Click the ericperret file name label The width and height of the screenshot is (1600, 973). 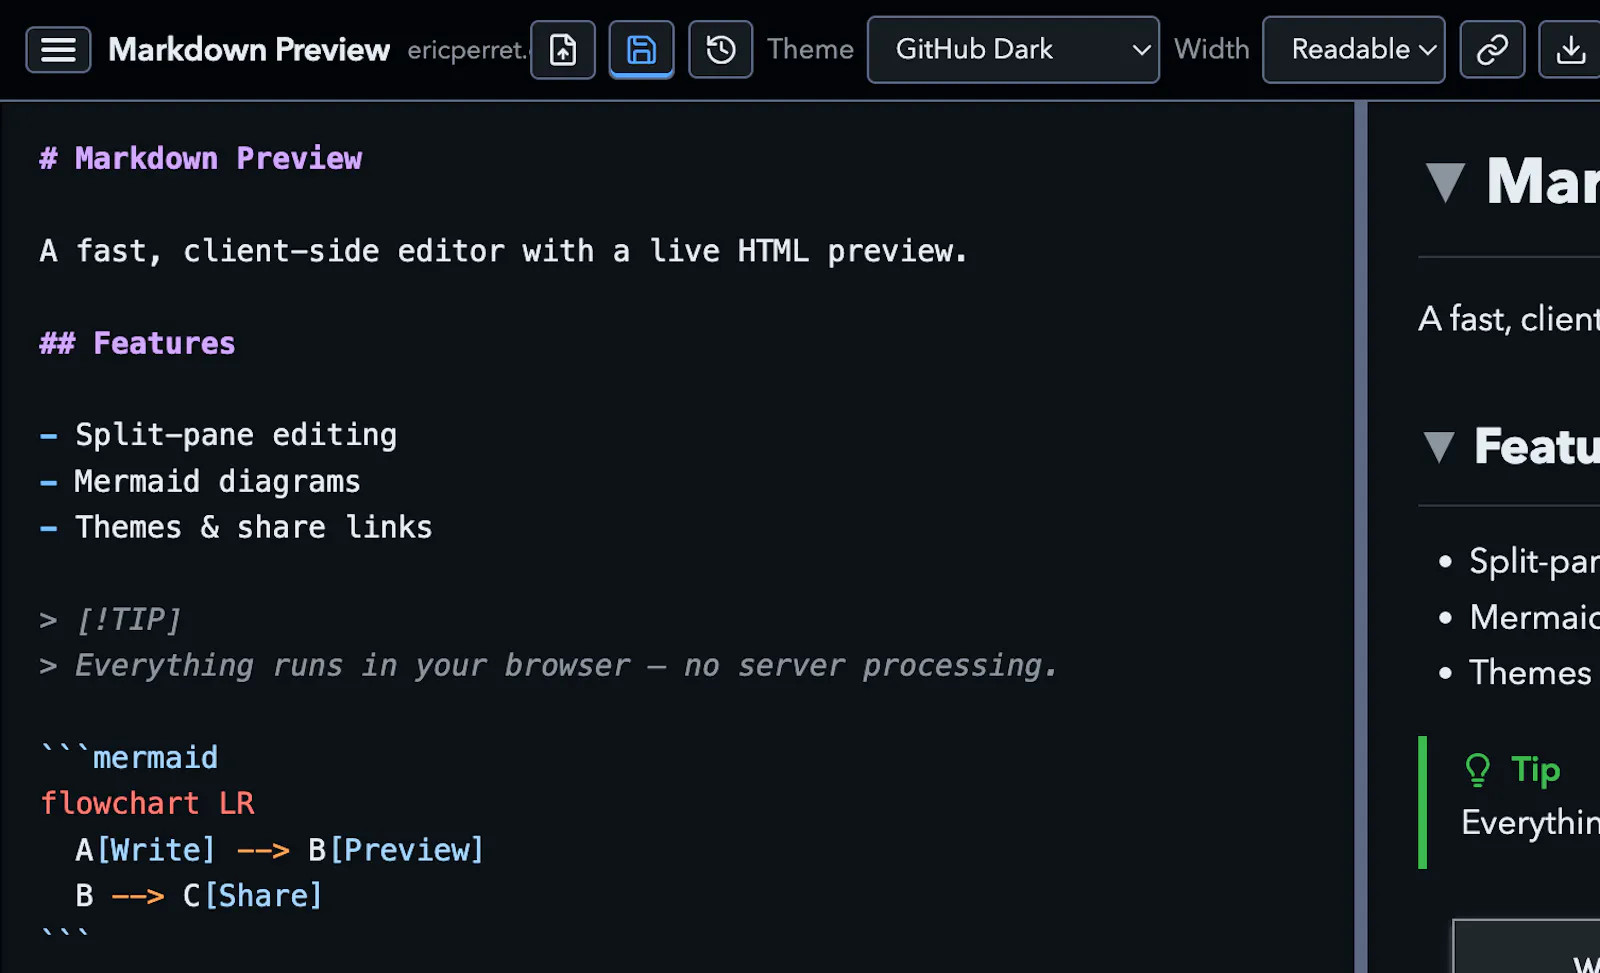point(466,49)
